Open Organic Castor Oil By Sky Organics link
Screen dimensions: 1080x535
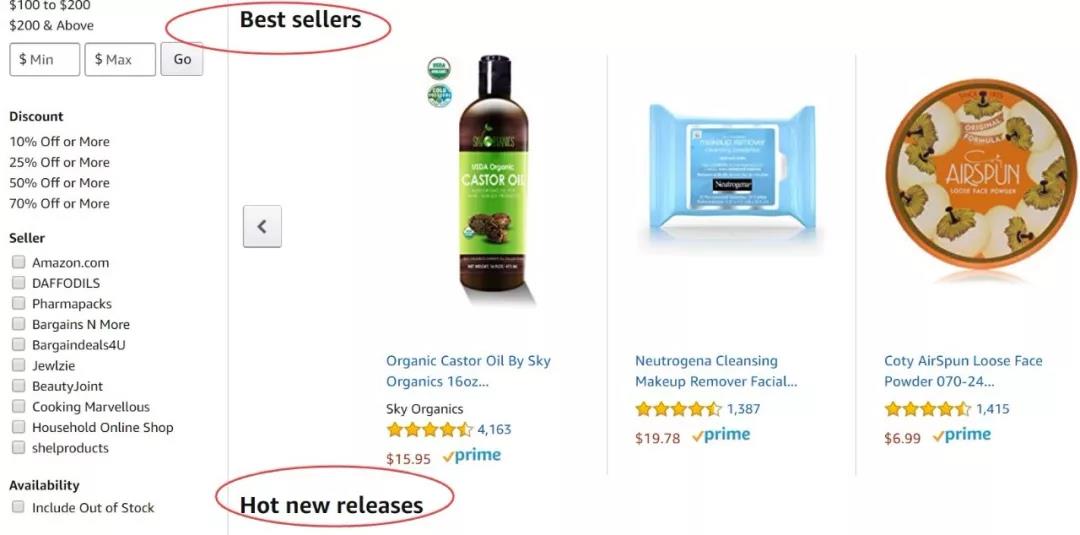(468, 371)
